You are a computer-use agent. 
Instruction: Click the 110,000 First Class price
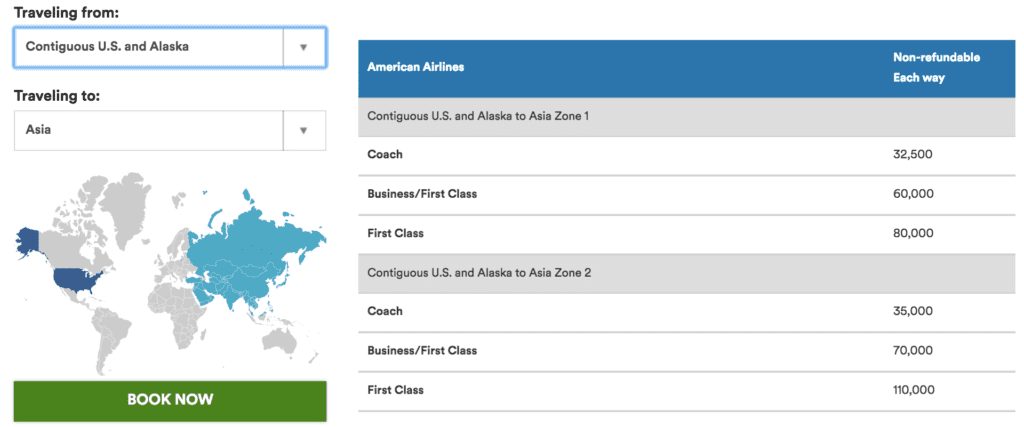tap(915, 390)
